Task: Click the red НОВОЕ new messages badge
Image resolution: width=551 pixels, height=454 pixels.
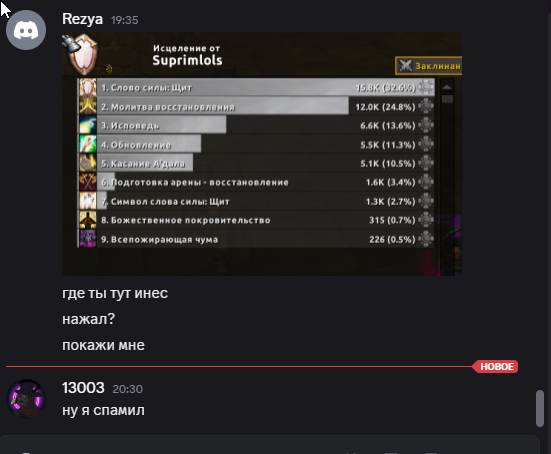Action: [495, 367]
